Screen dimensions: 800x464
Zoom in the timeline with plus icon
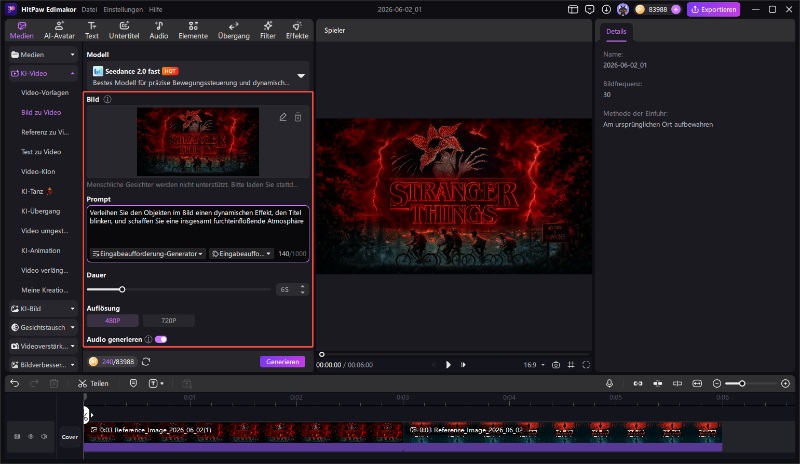coord(785,383)
